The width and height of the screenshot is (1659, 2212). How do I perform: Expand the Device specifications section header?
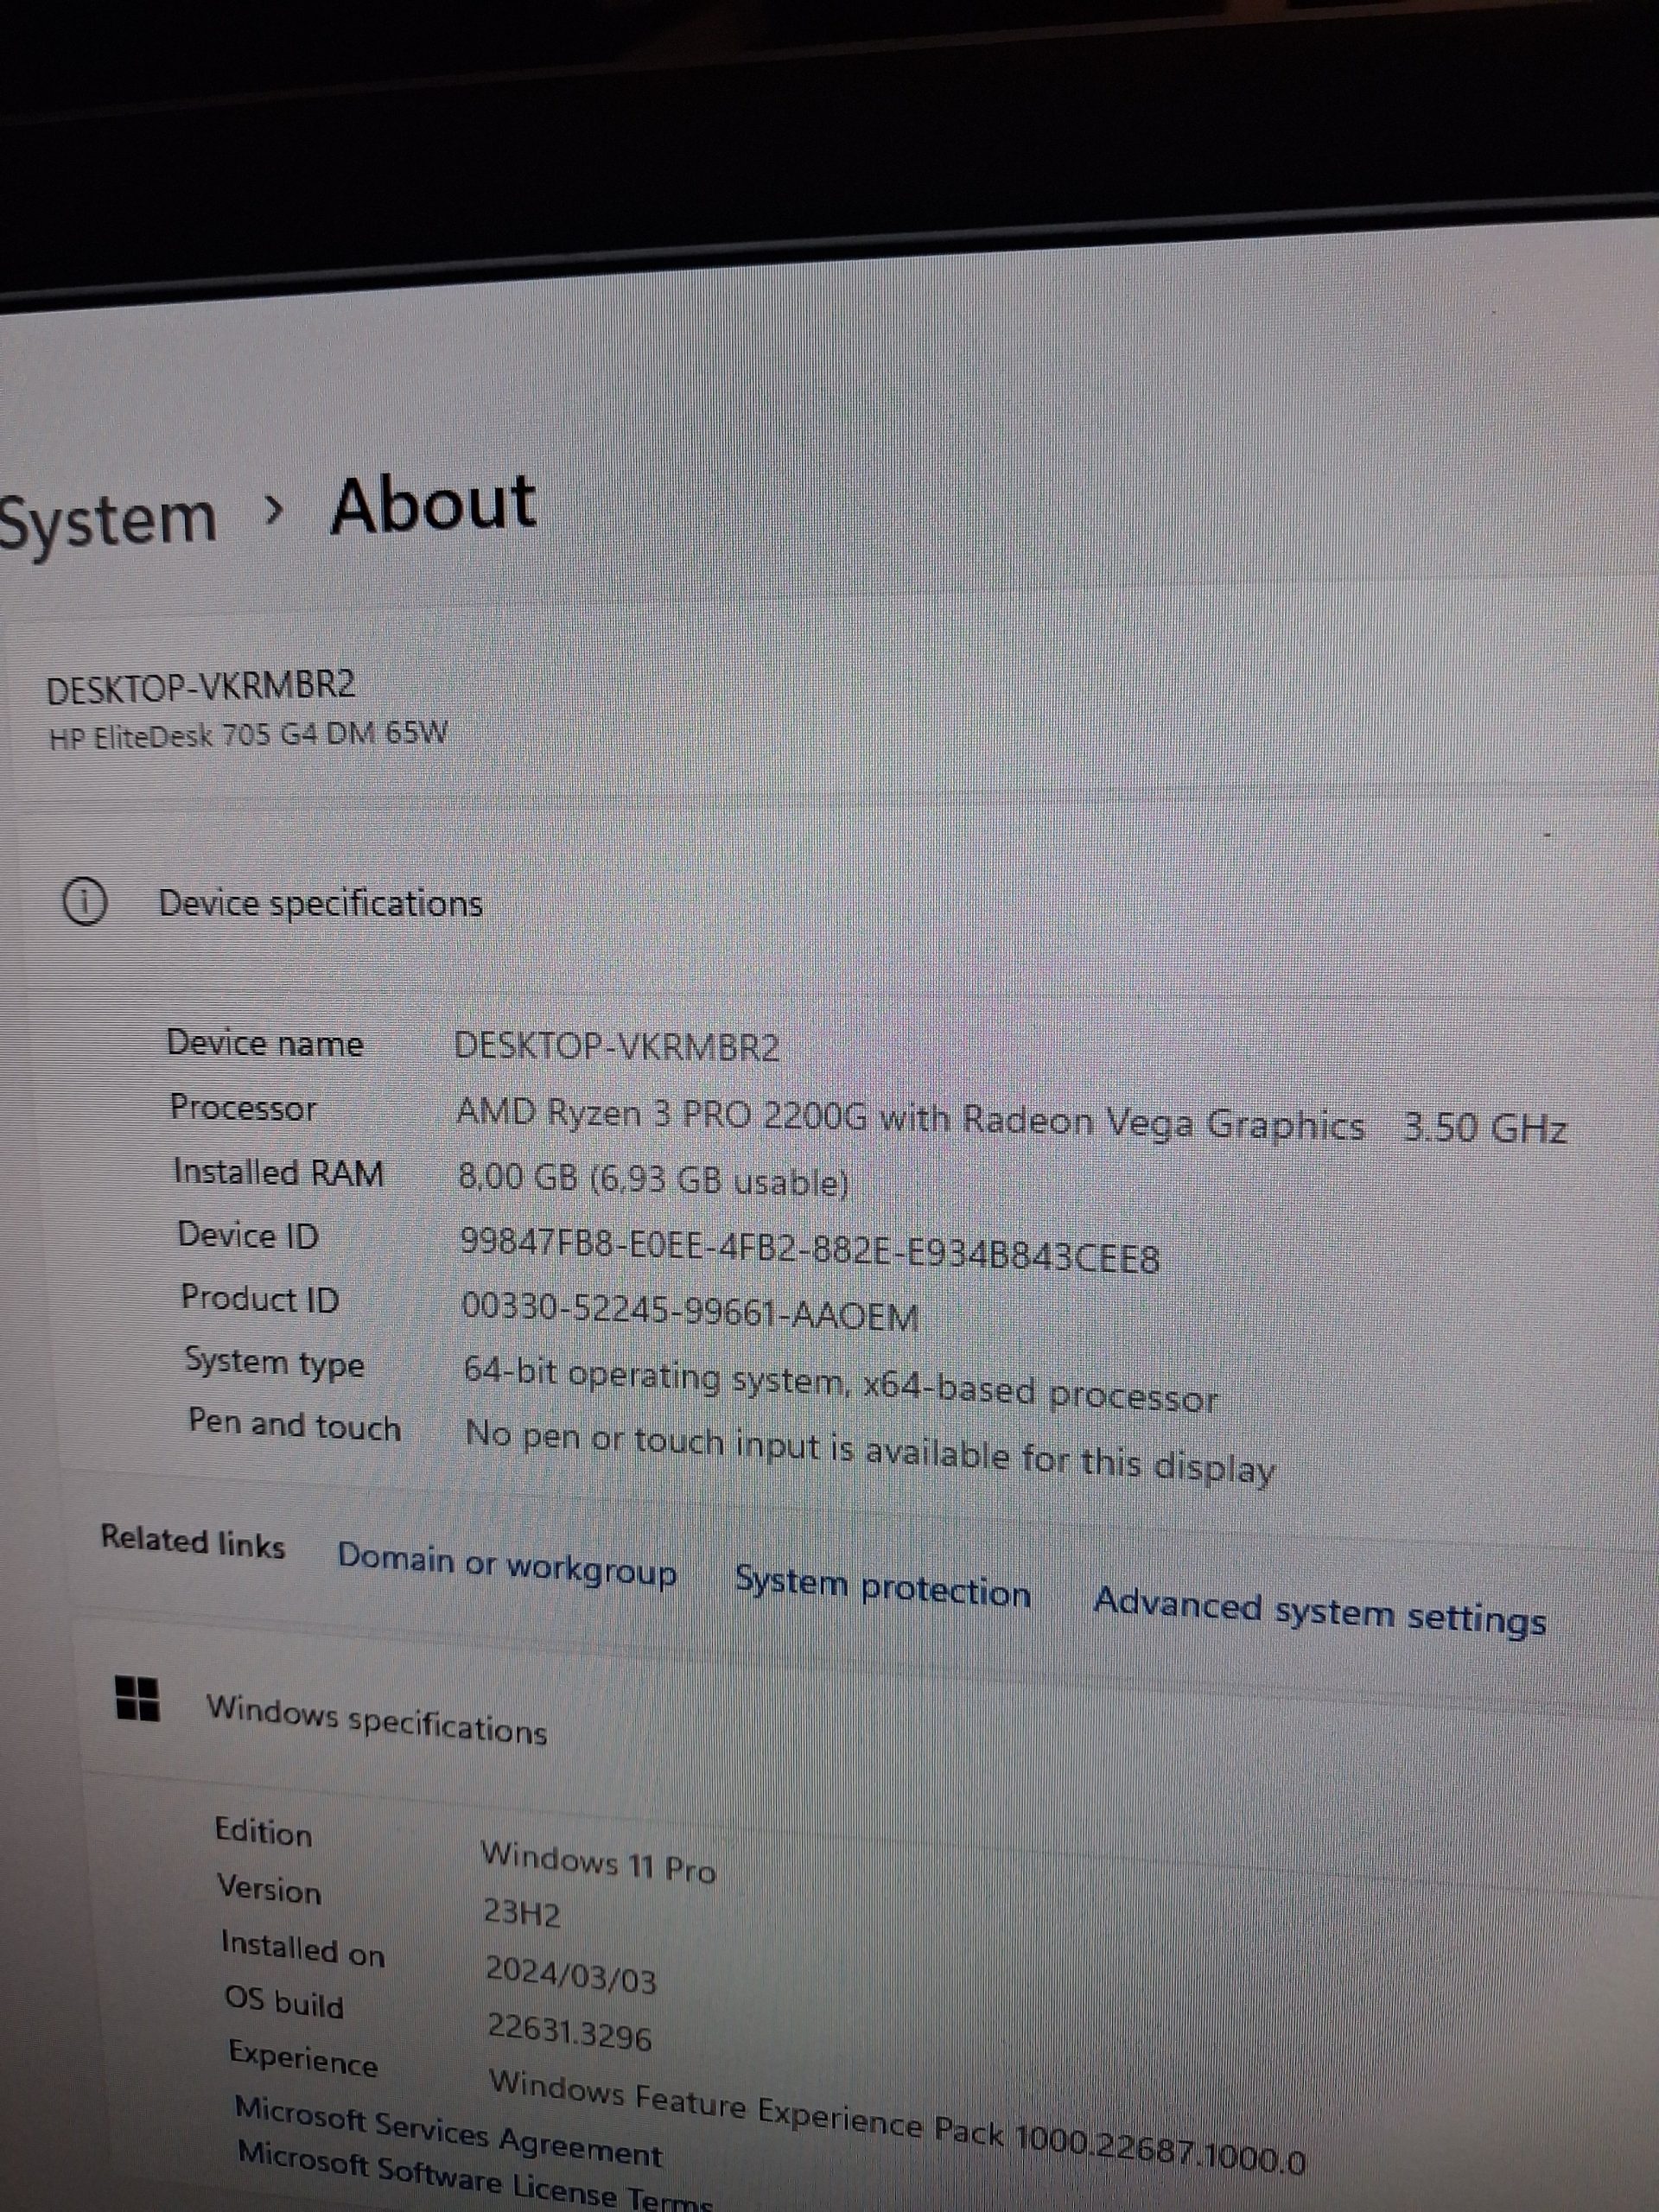click(x=320, y=904)
